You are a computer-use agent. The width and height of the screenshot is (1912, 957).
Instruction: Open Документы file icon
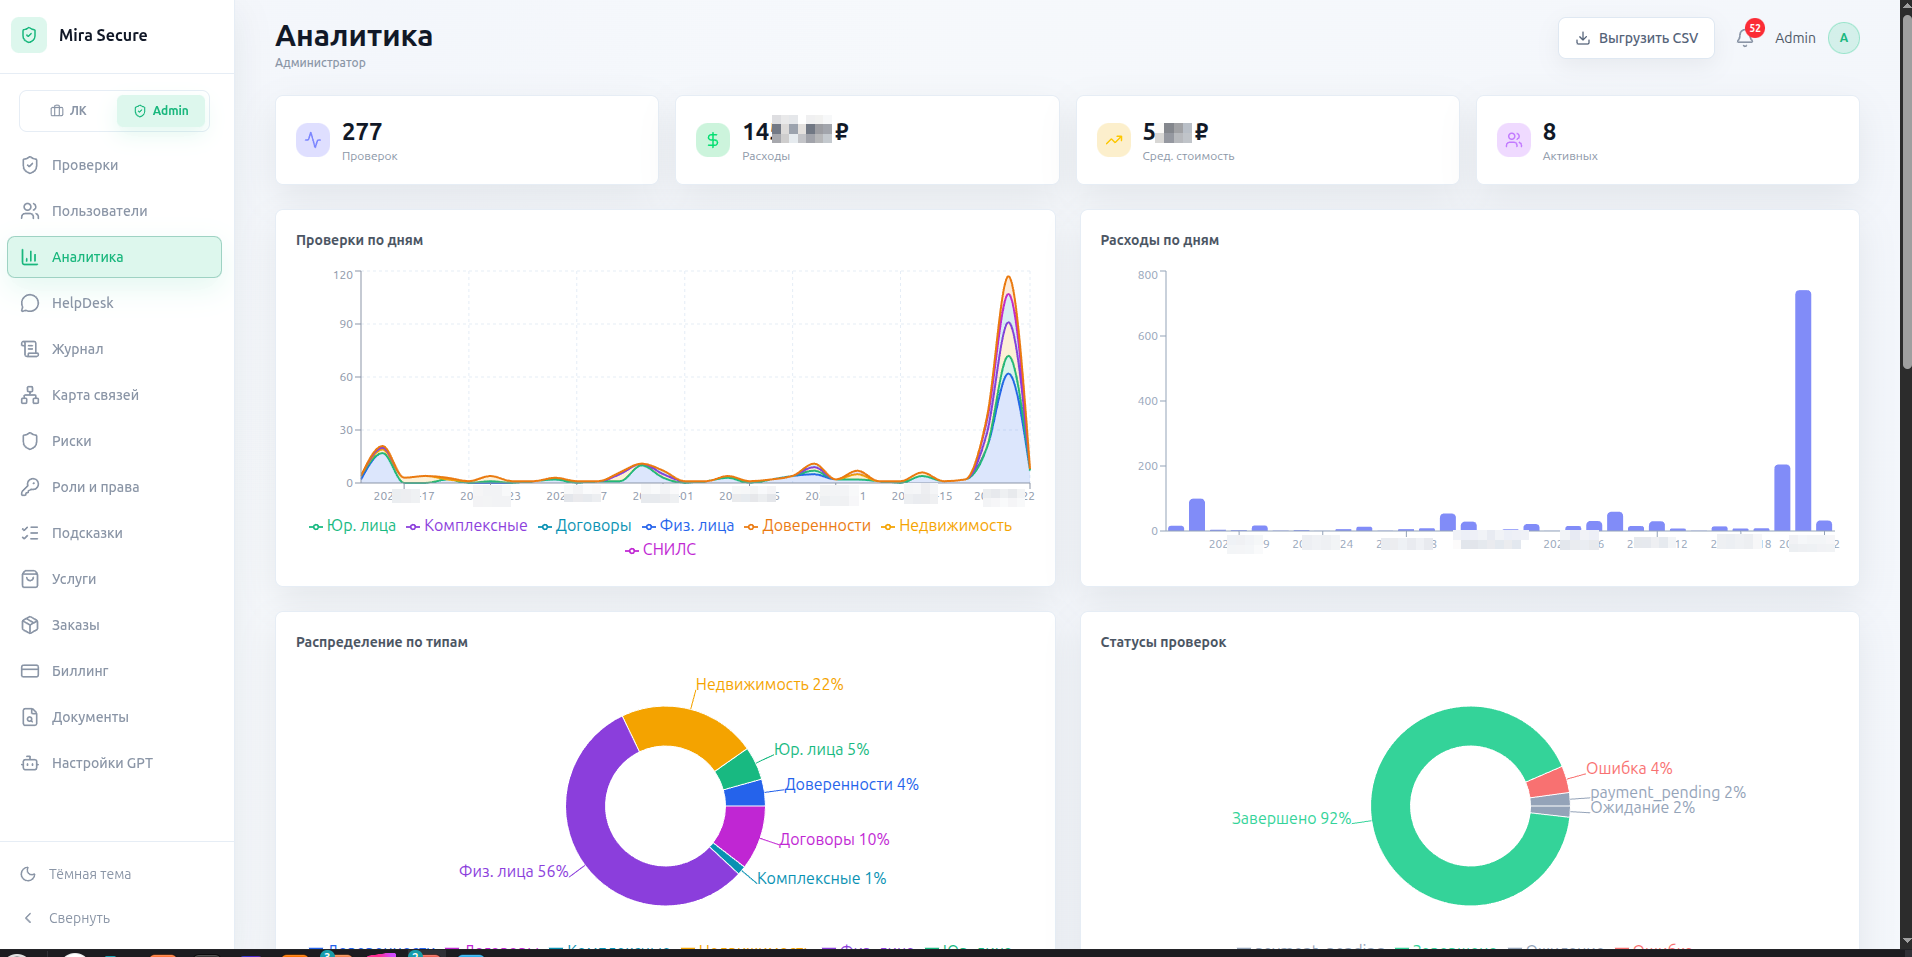click(x=30, y=717)
